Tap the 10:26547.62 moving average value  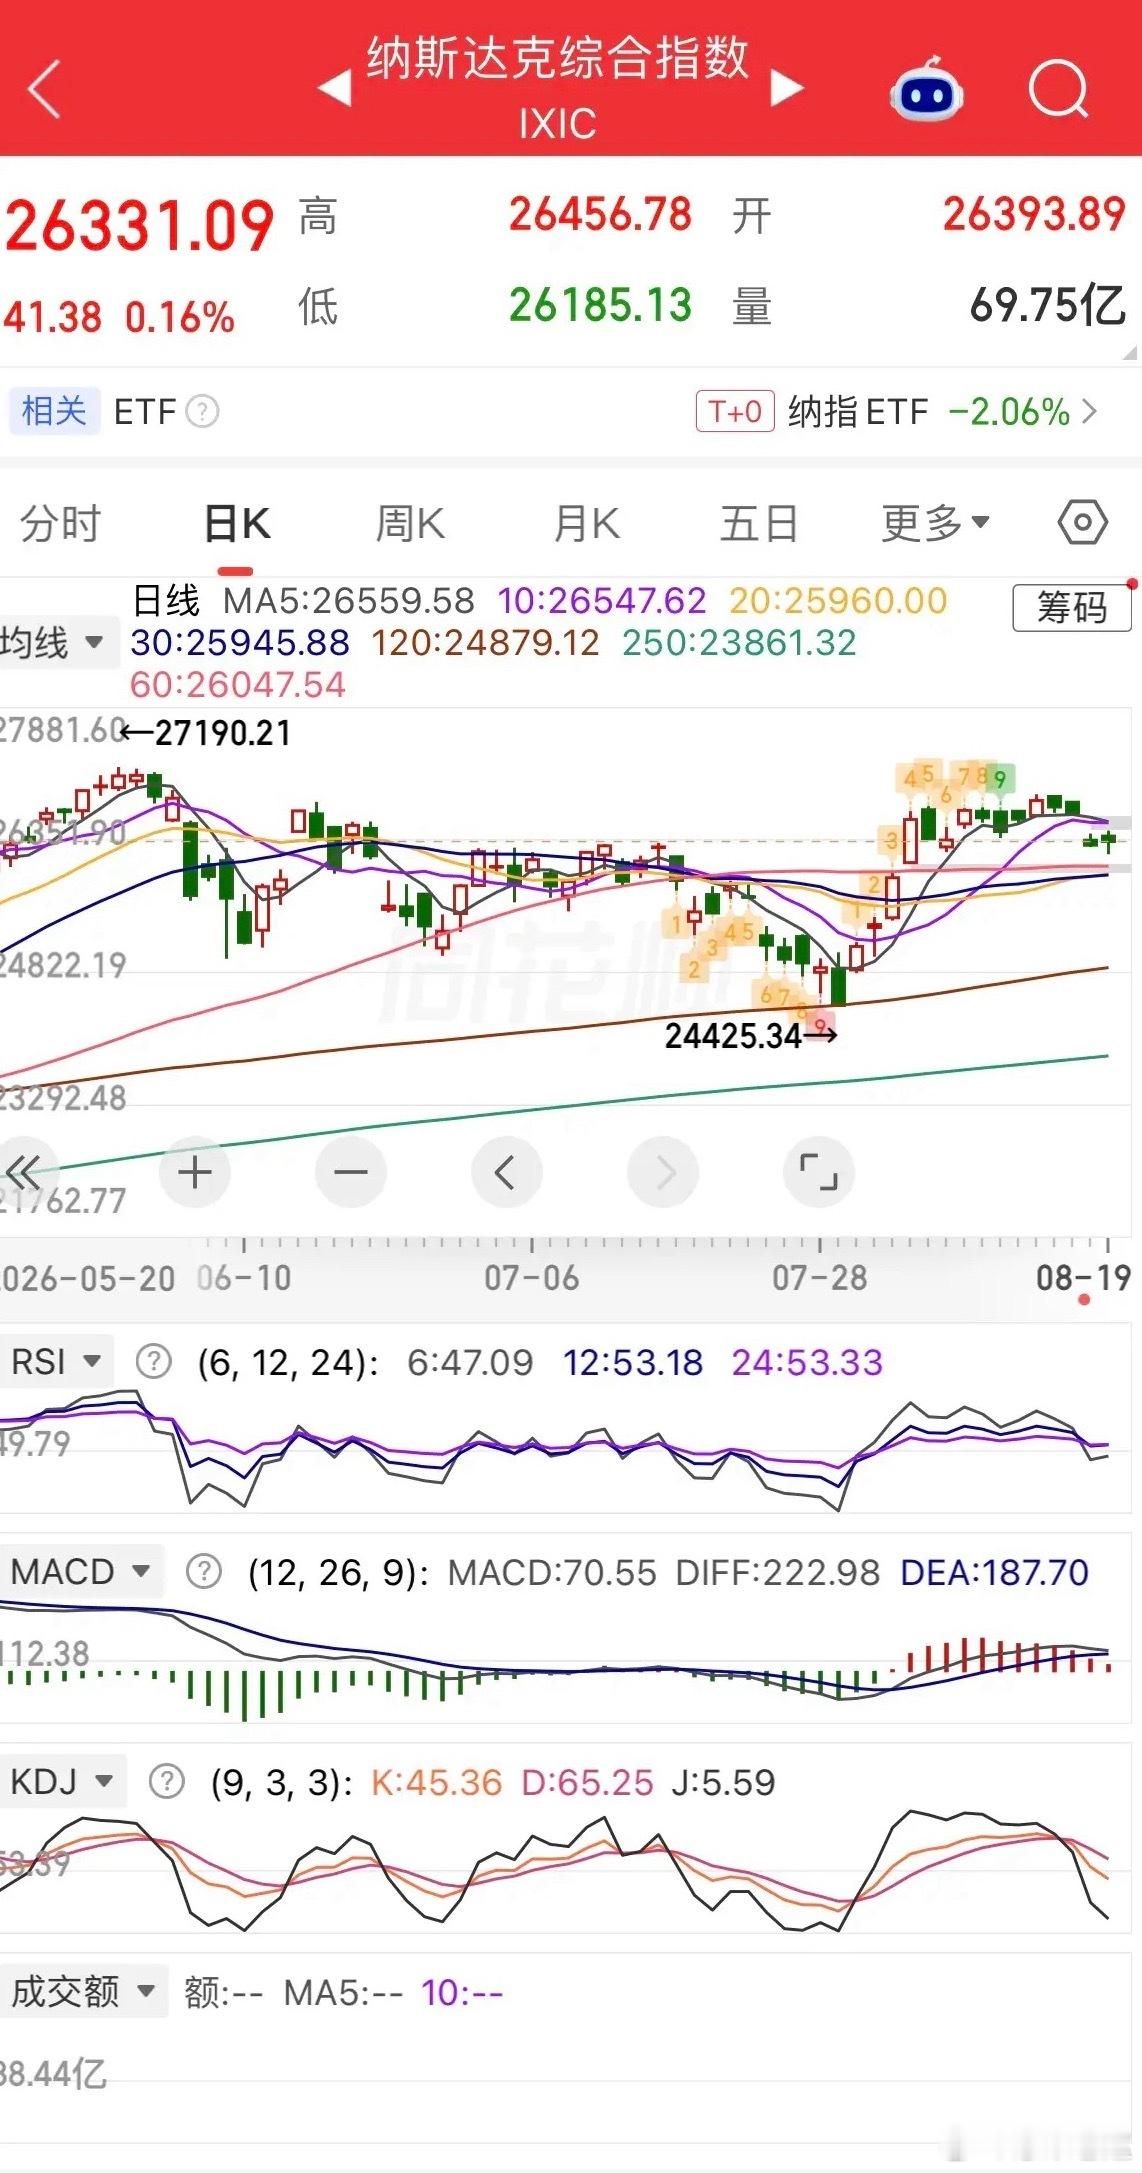tap(602, 601)
